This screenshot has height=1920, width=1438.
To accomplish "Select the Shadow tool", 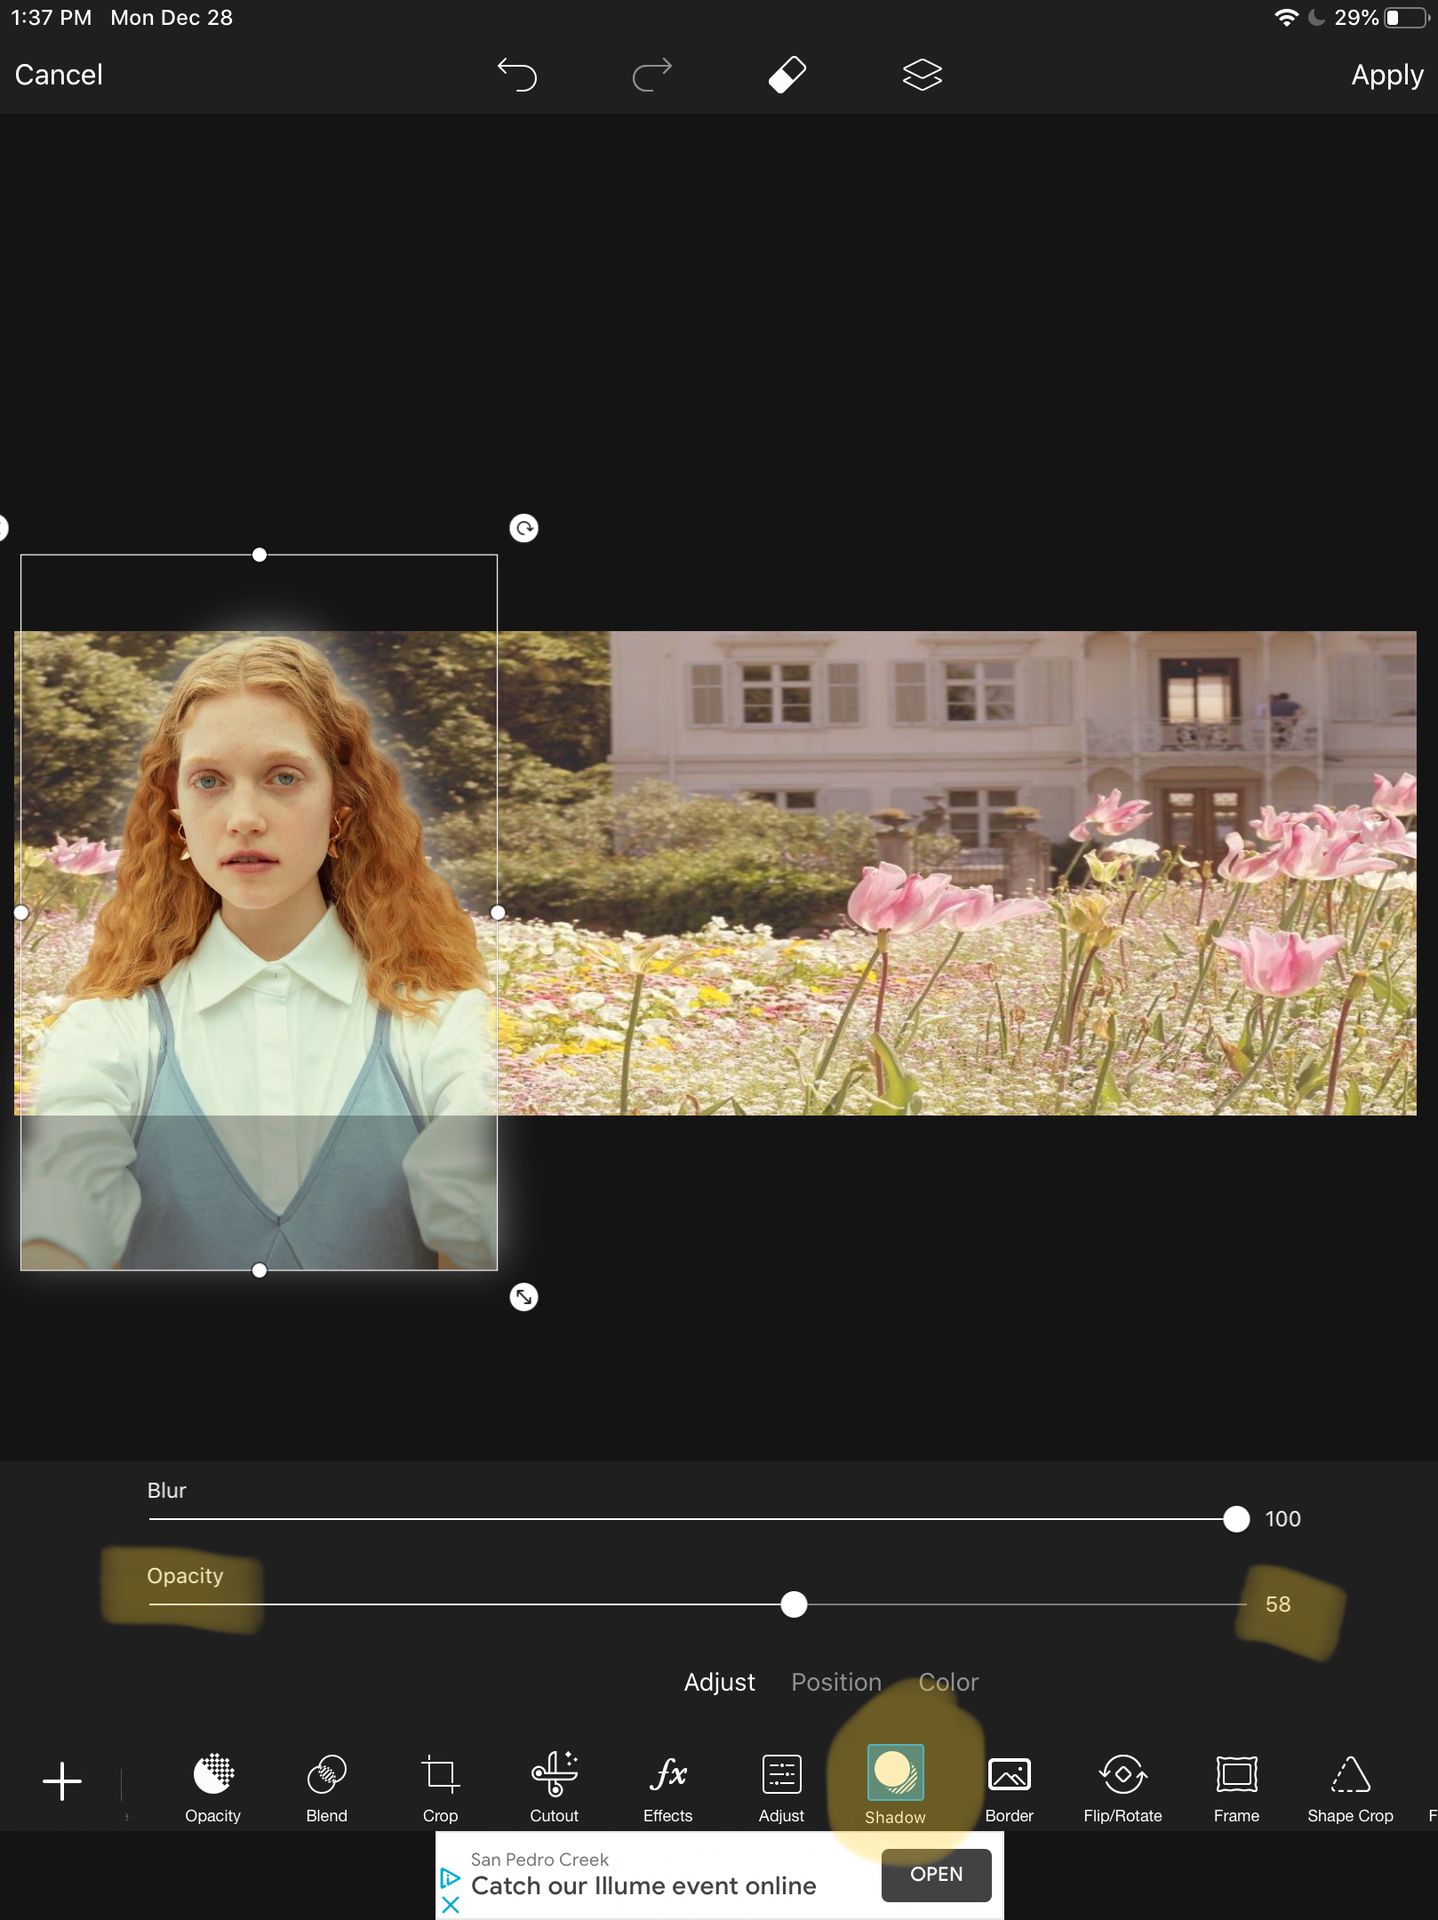I will click(x=895, y=1786).
